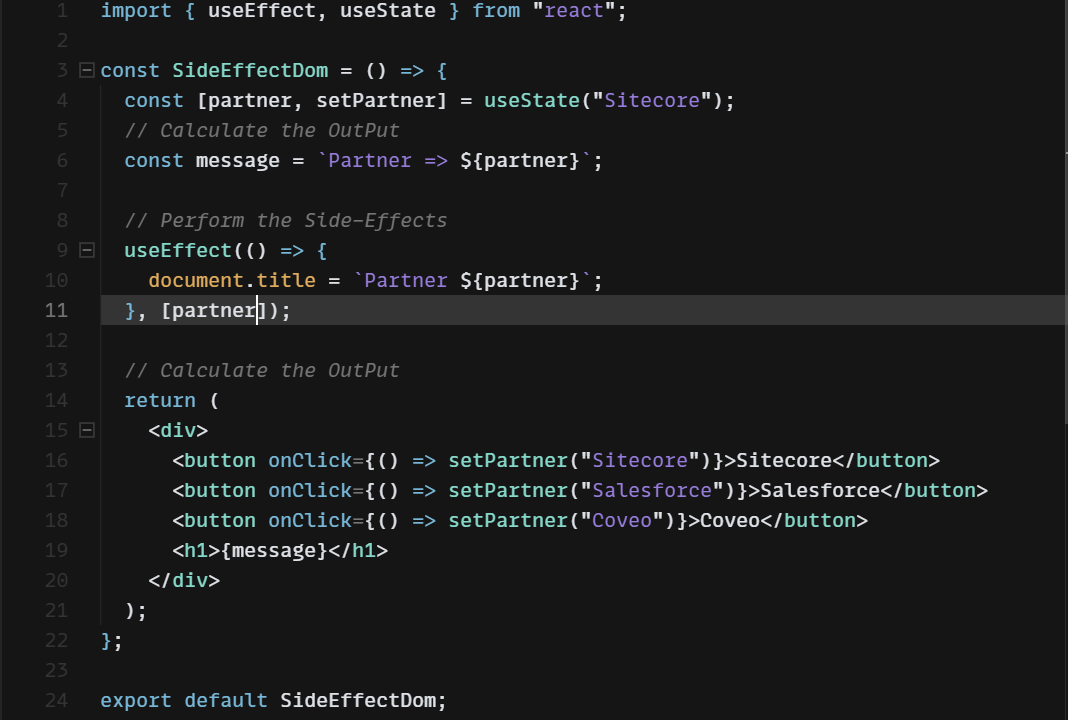Screen dimensions: 1068x720
Task: Select line 24 via its line number
Action: pyautogui.click(x=57, y=700)
